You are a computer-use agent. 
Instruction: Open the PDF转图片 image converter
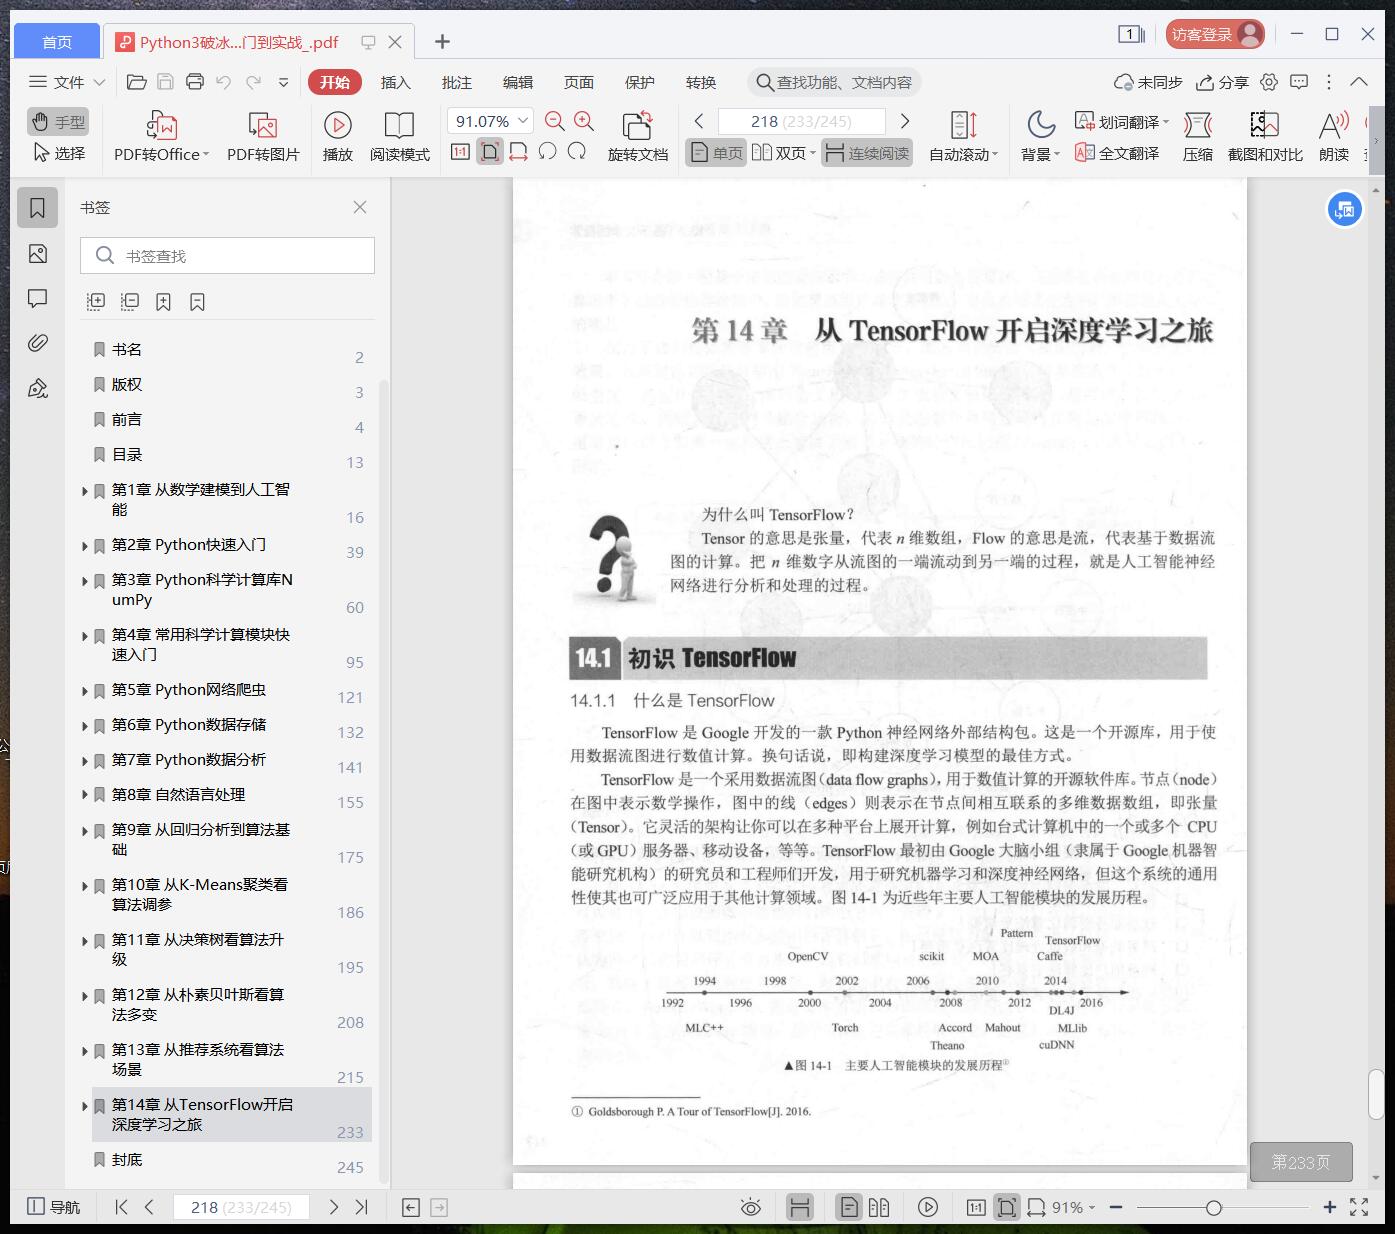click(x=263, y=137)
